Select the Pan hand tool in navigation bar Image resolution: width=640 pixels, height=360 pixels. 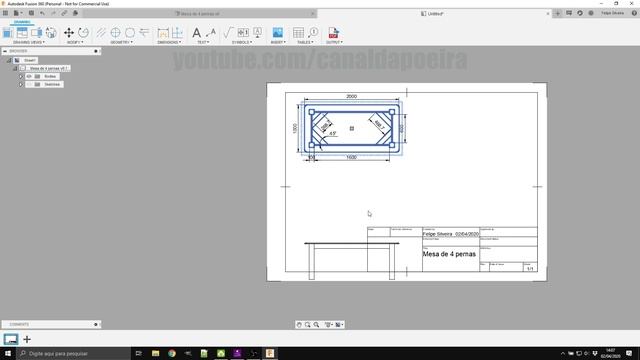pos(299,324)
